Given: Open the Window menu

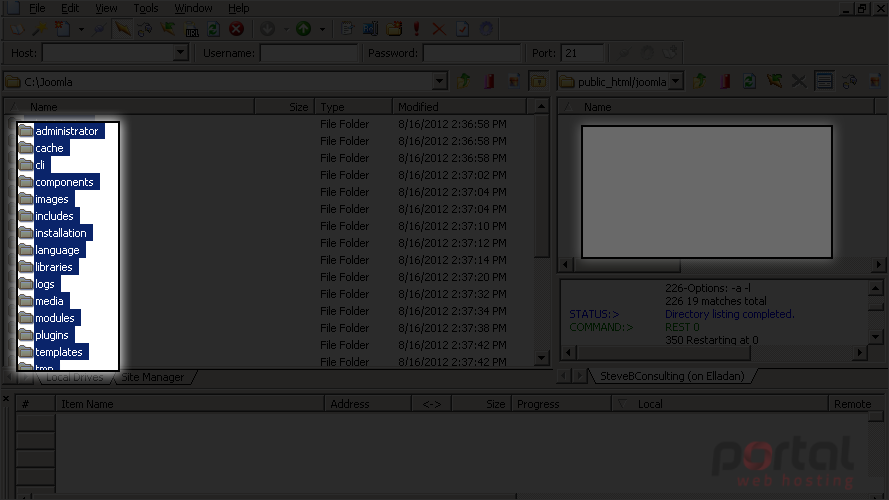Looking at the screenshot, I should (193, 8).
